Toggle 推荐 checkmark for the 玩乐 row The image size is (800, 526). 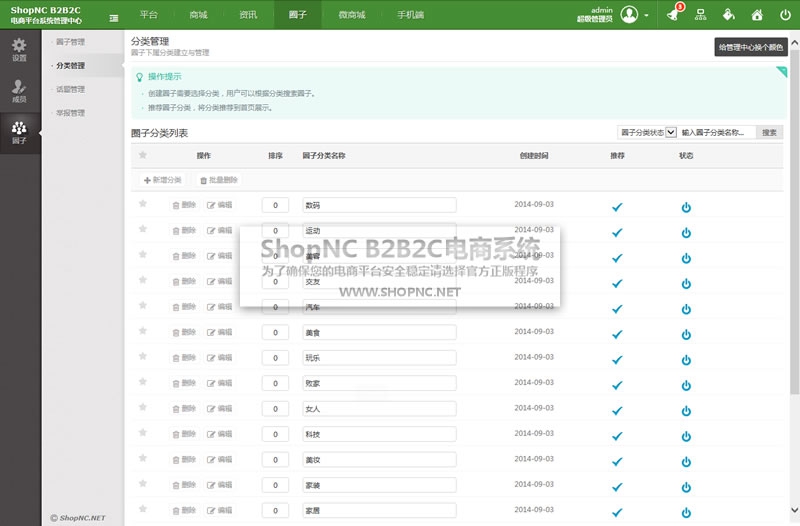[617, 360]
